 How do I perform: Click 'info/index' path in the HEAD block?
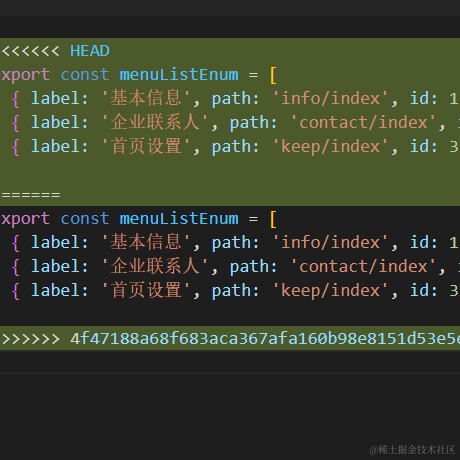[331, 99]
